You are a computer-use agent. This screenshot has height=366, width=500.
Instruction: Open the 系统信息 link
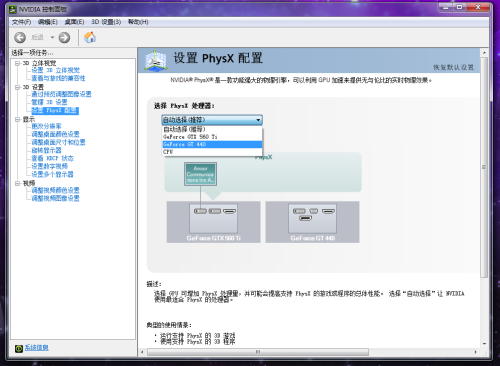click(x=37, y=347)
